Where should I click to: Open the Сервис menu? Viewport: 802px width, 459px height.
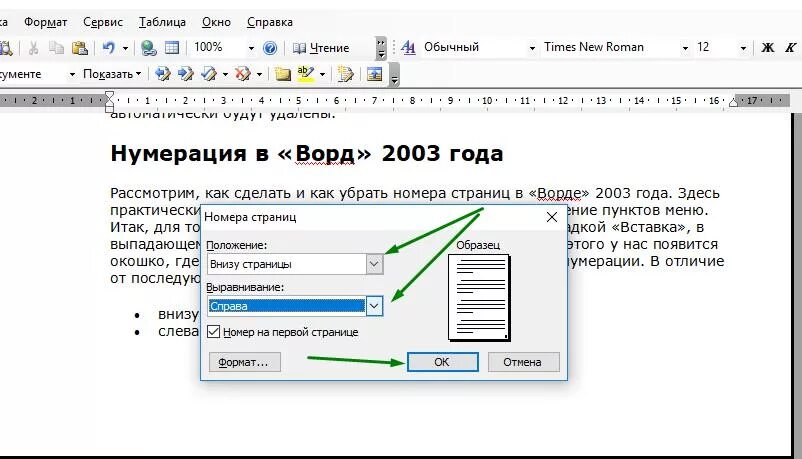[103, 22]
